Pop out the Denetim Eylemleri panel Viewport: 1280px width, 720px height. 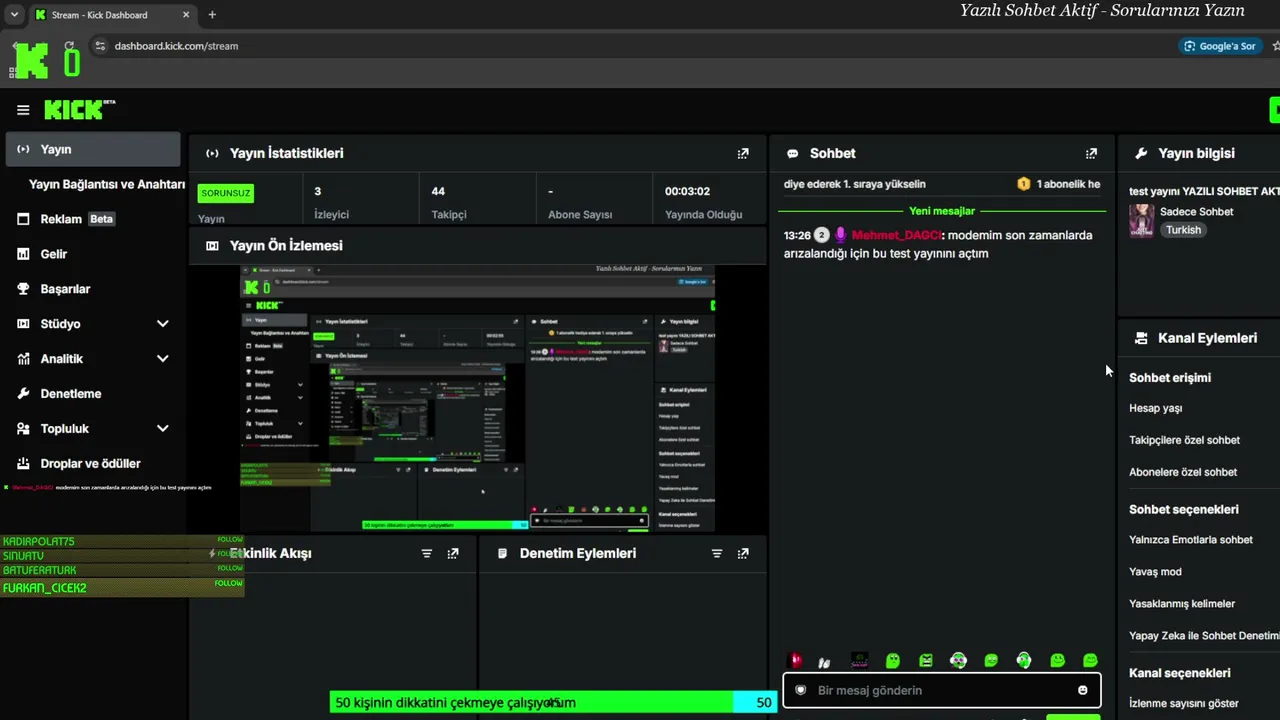[743, 553]
